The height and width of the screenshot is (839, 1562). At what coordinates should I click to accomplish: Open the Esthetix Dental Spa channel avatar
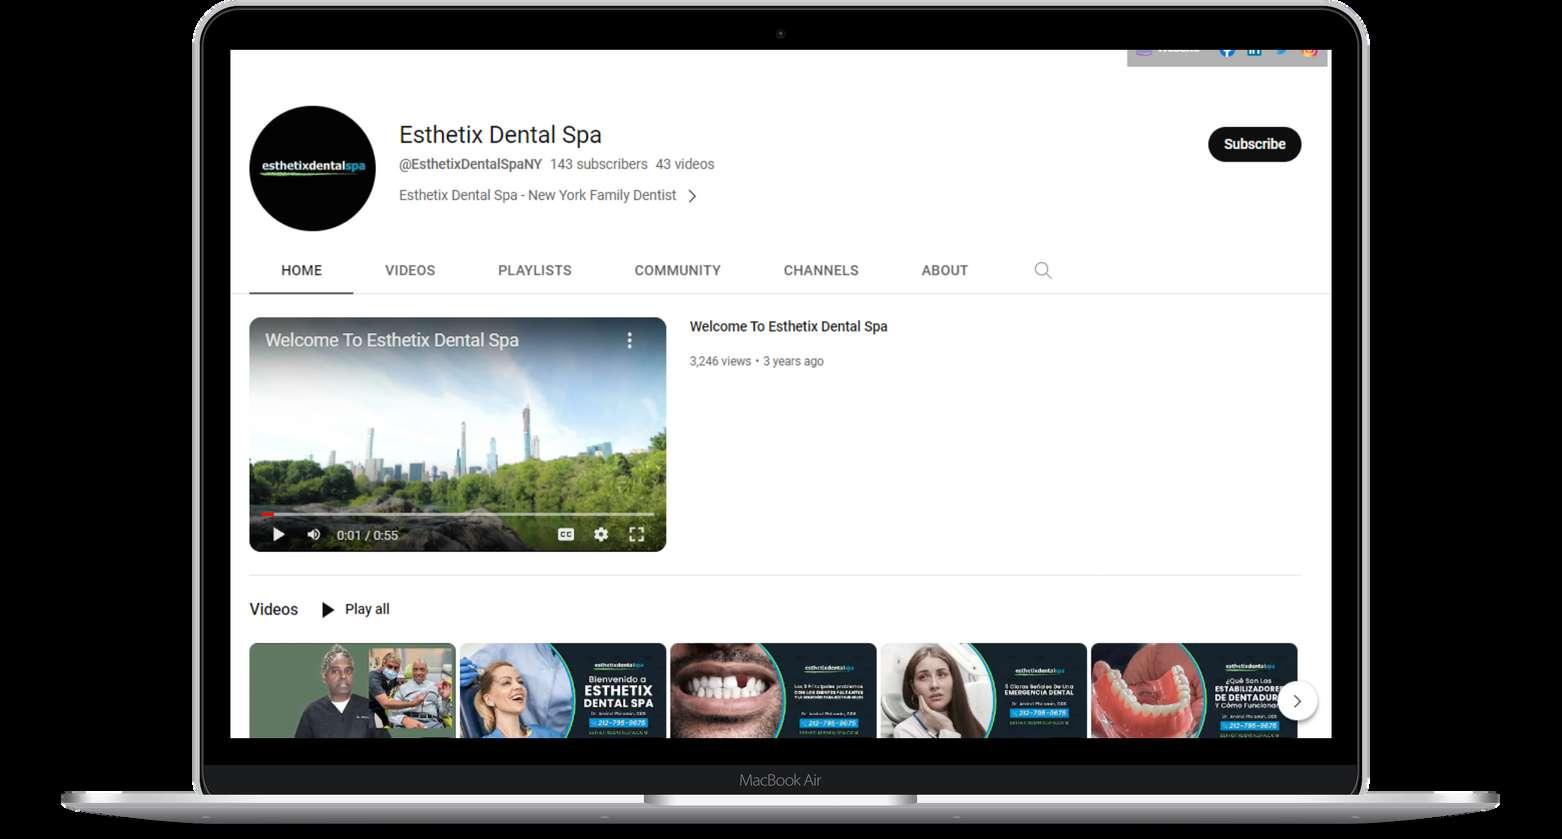[x=312, y=168]
